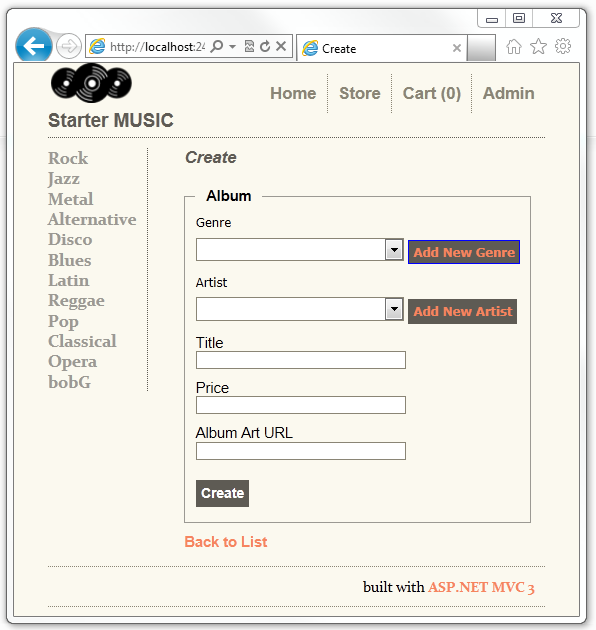Screen dimensions: 596x630
Task: Browse the Blues genre
Action: point(70,260)
